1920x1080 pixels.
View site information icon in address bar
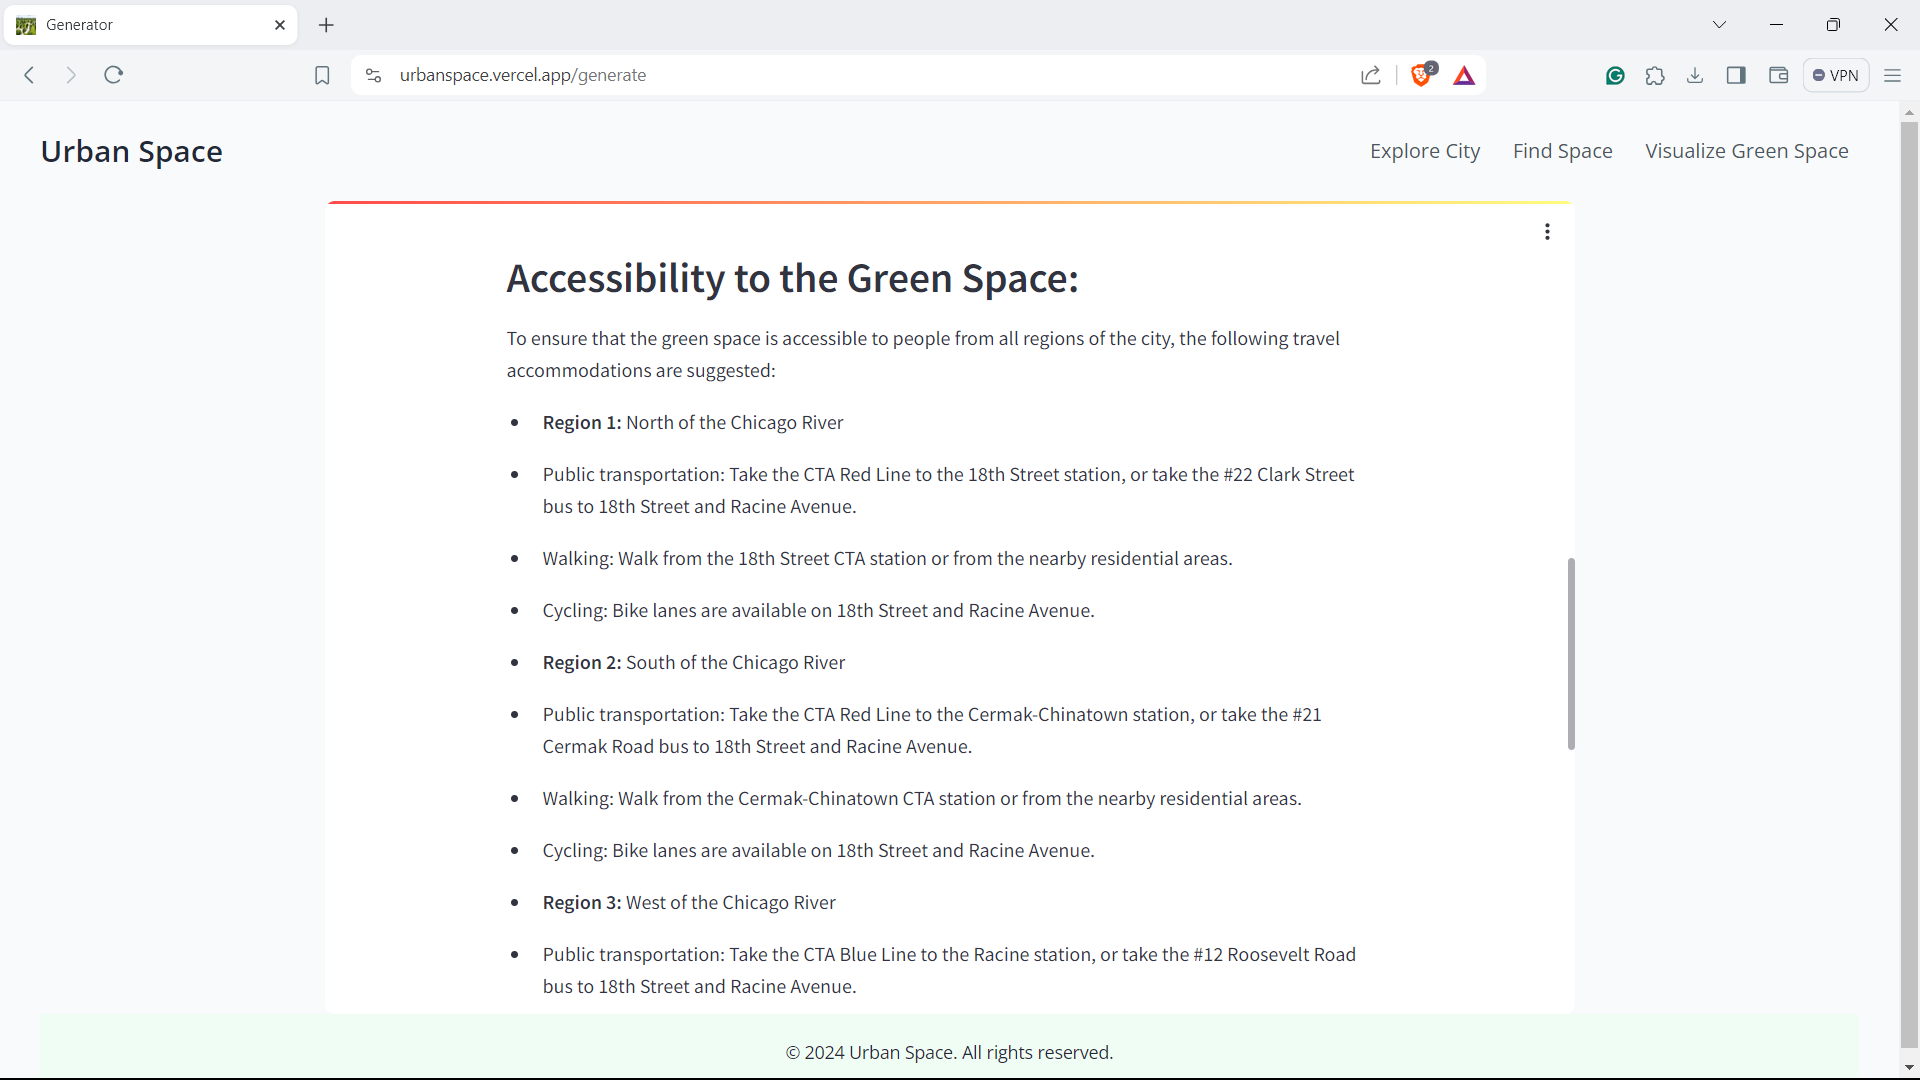tap(374, 76)
